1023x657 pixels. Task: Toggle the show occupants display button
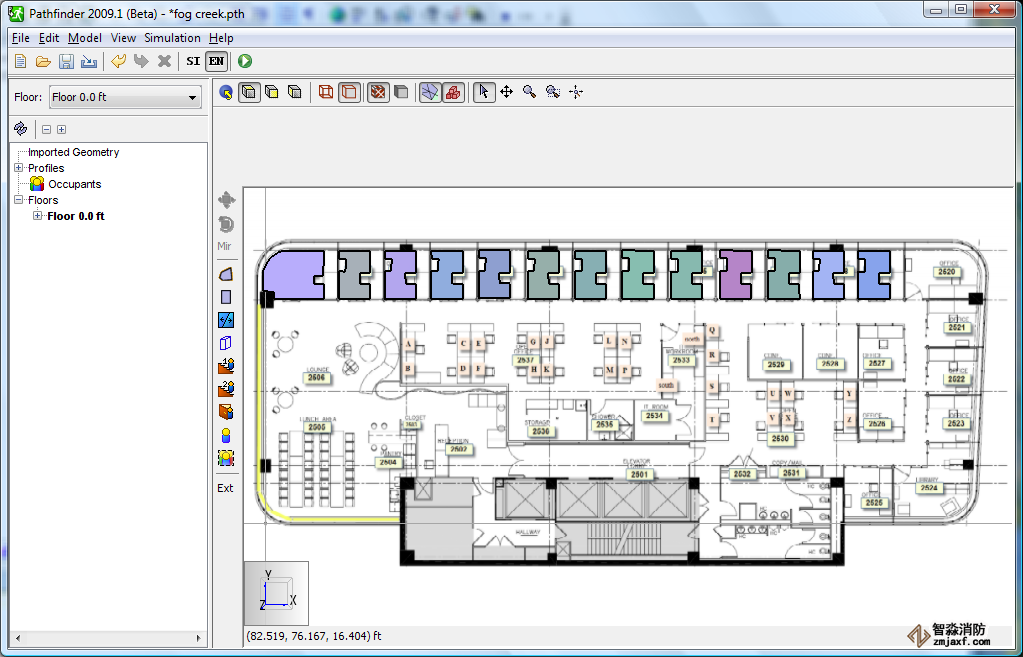point(452,92)
